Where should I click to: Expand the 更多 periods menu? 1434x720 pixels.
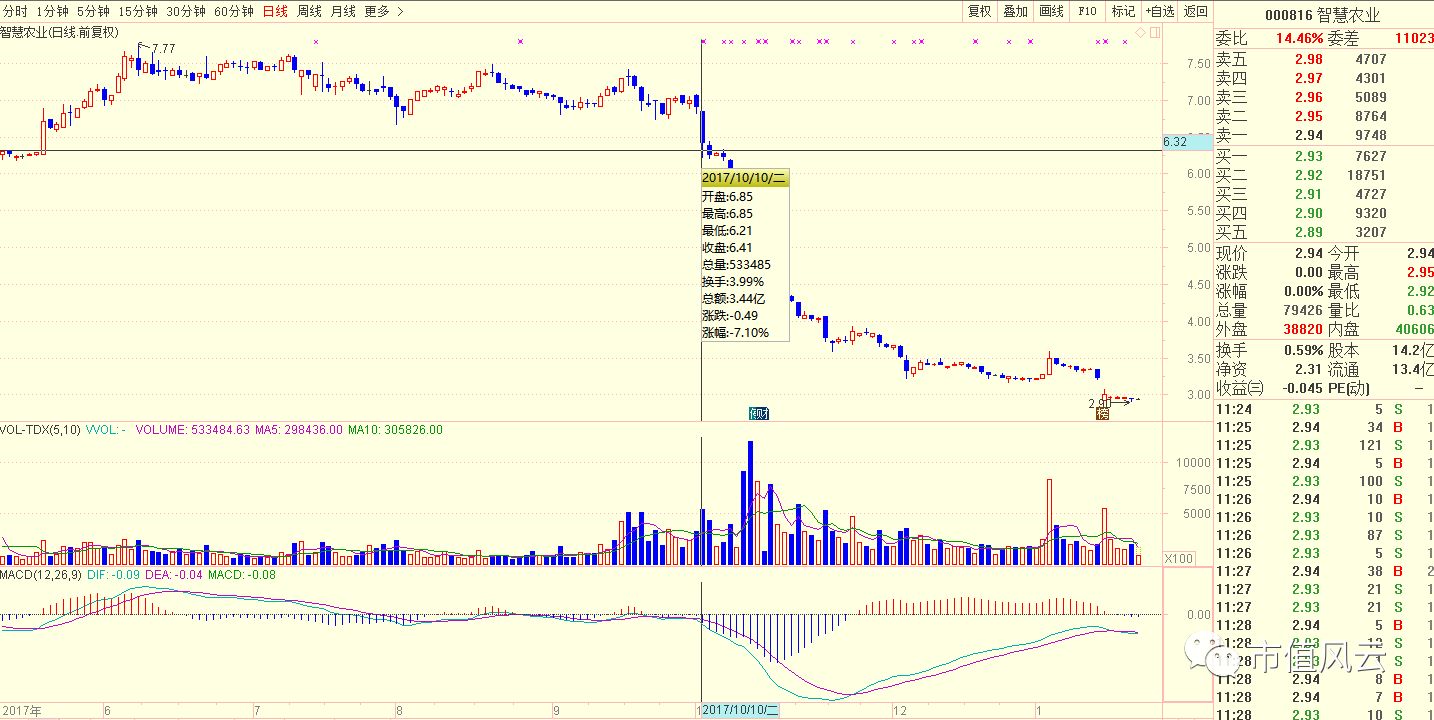[384, 11]
